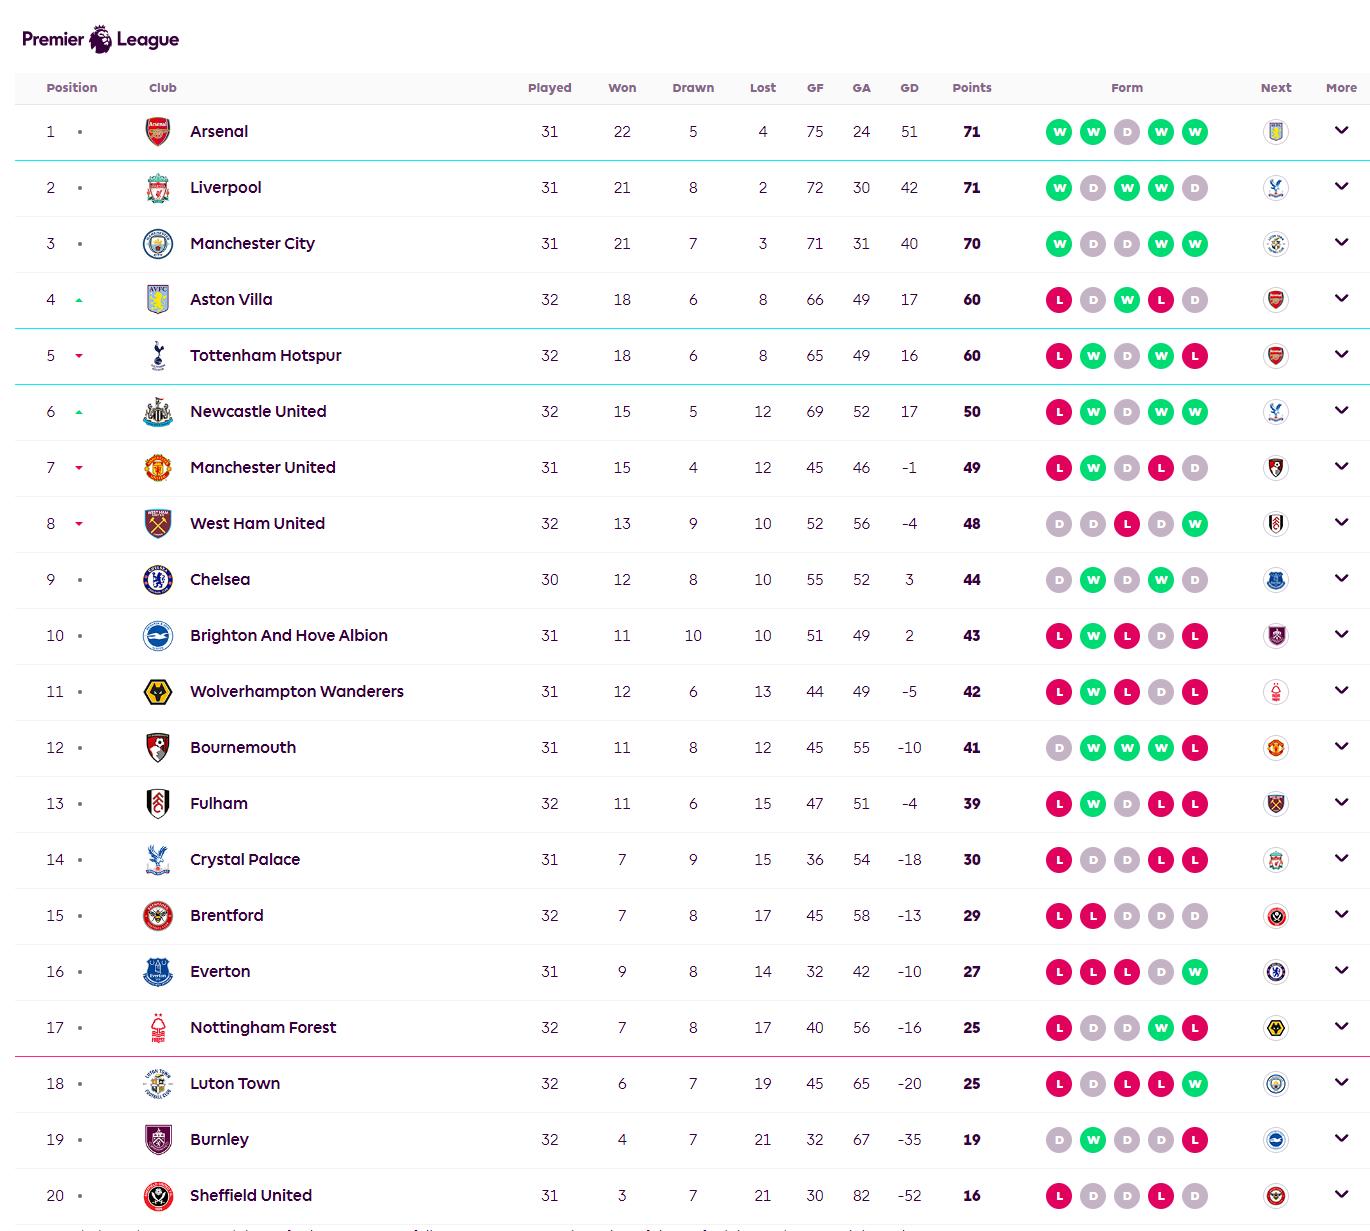Image resolution: width=1370 pixels, height=1231 pixels.
Task: Expand the Luton Town row details
Action: pos(1342,1083)
